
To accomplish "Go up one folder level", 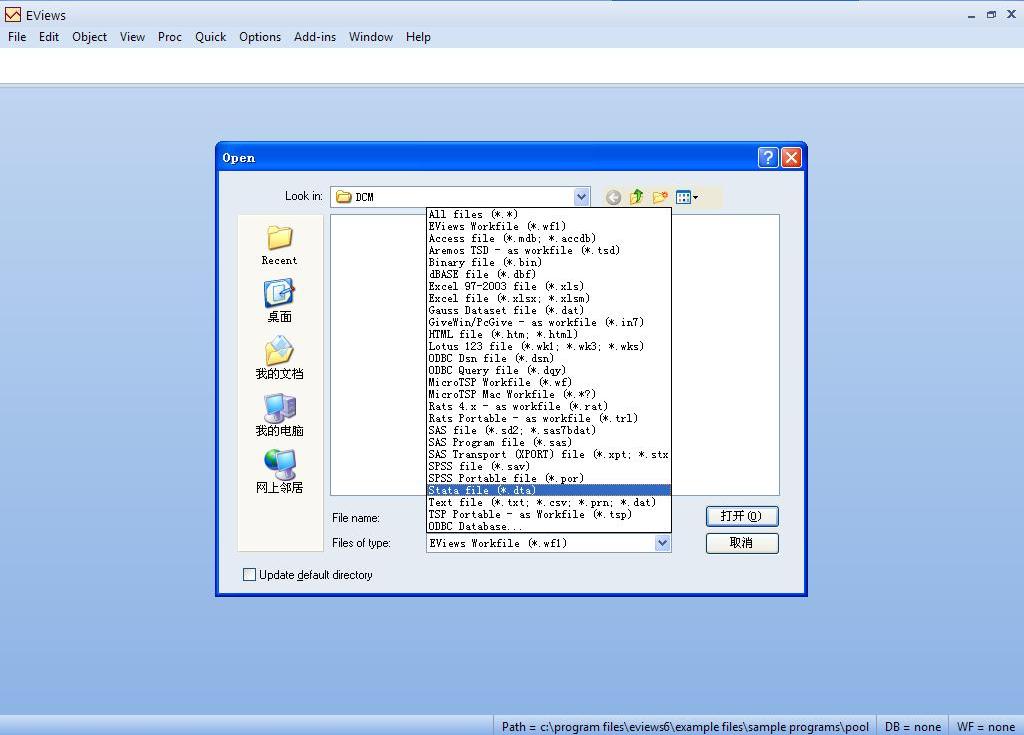I will pos(637,197).
